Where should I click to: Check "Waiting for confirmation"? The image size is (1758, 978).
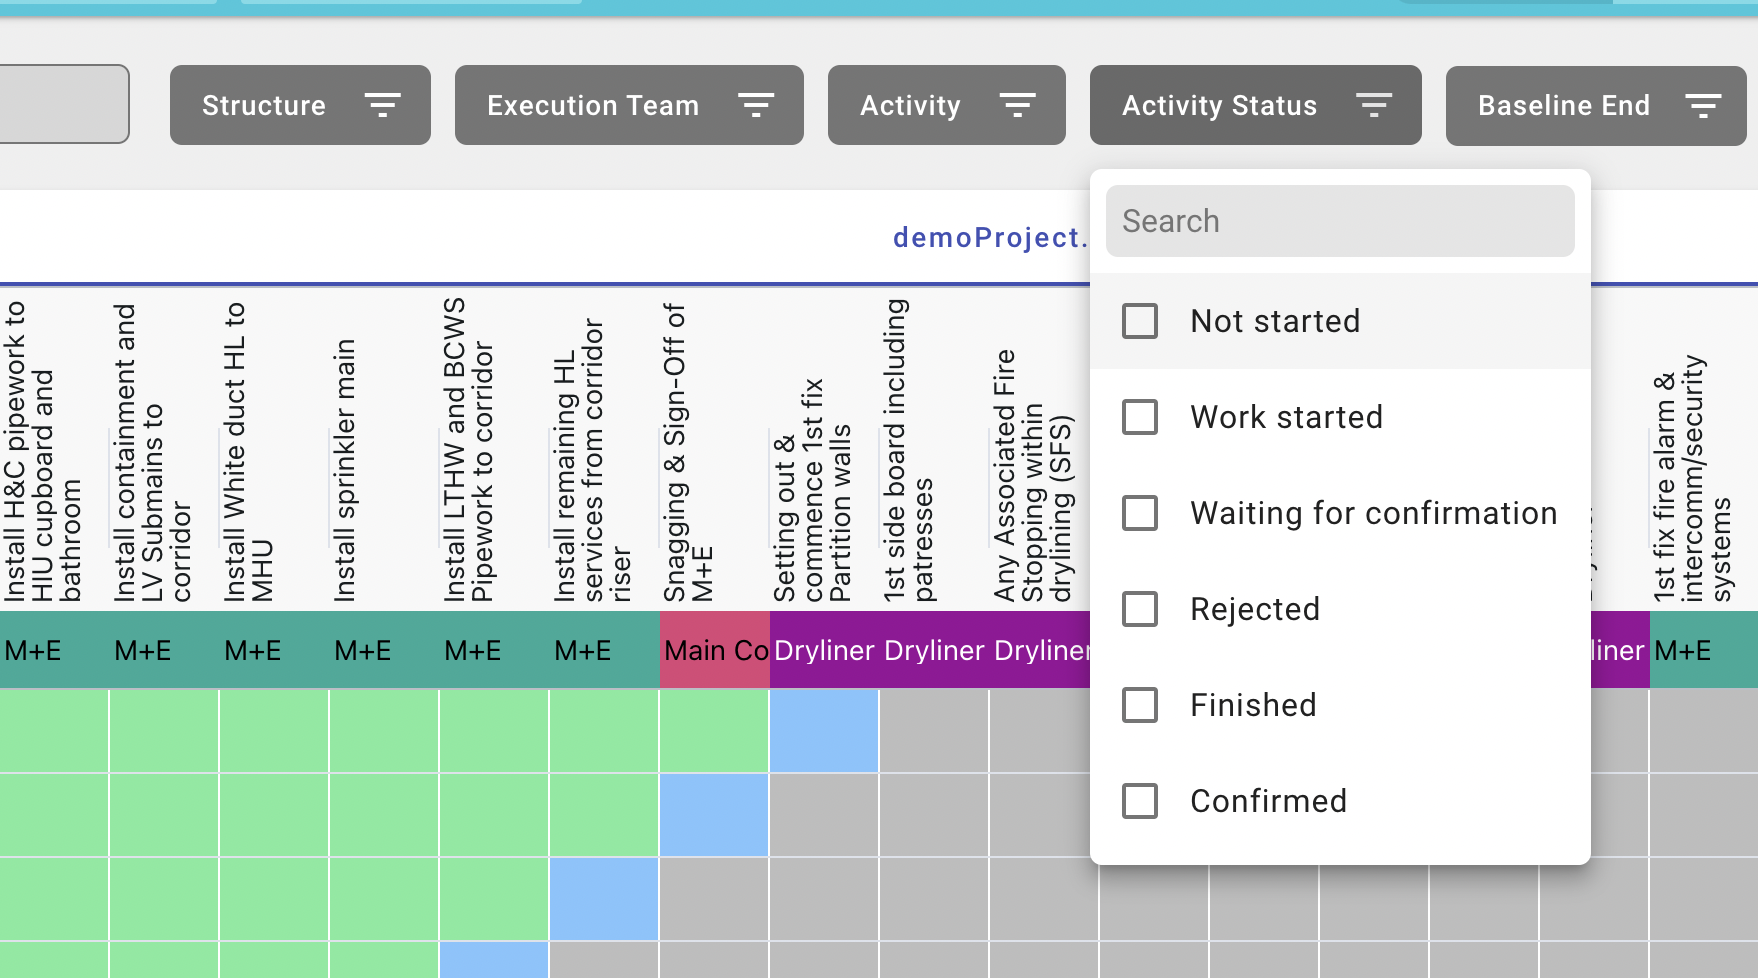point(1140,513)
